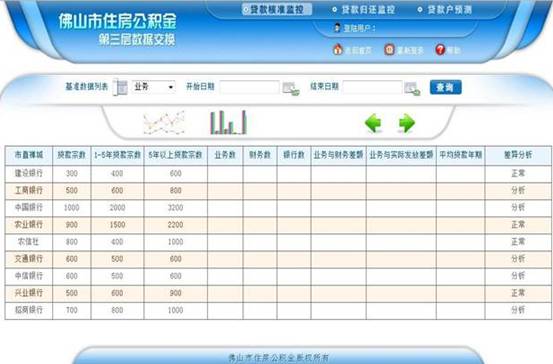Viewport: 553px width, 364px height.
Task: Click value 900 in 兴业银行 row
Action: (176, 293)
